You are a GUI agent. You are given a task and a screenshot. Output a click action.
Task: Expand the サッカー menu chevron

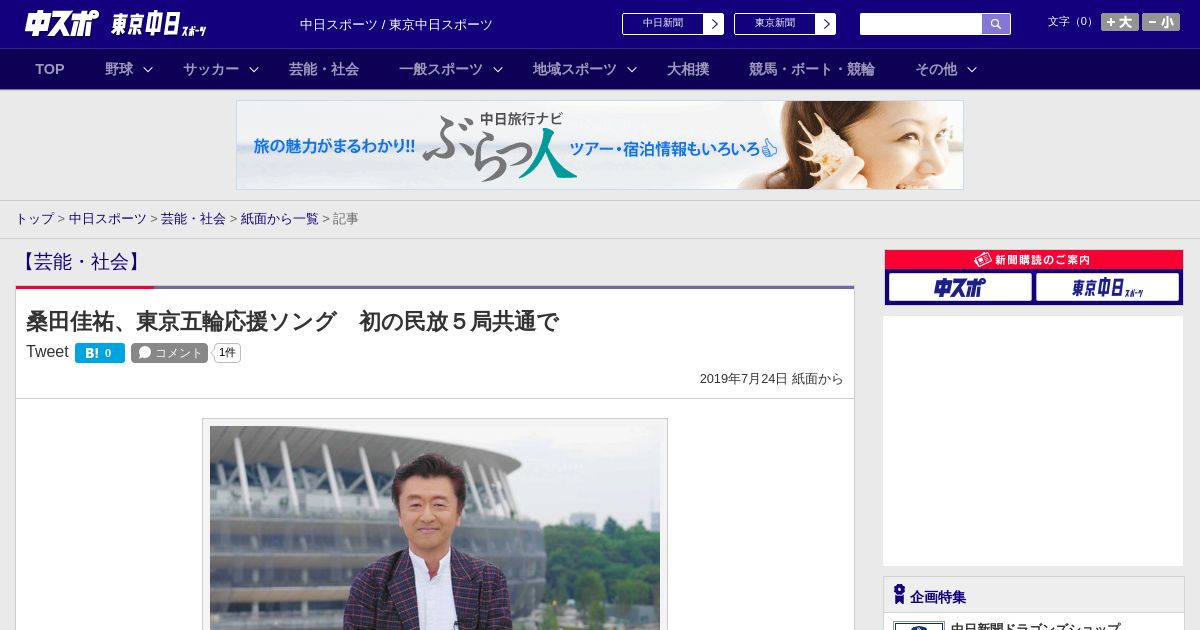[x=254, y=70]
